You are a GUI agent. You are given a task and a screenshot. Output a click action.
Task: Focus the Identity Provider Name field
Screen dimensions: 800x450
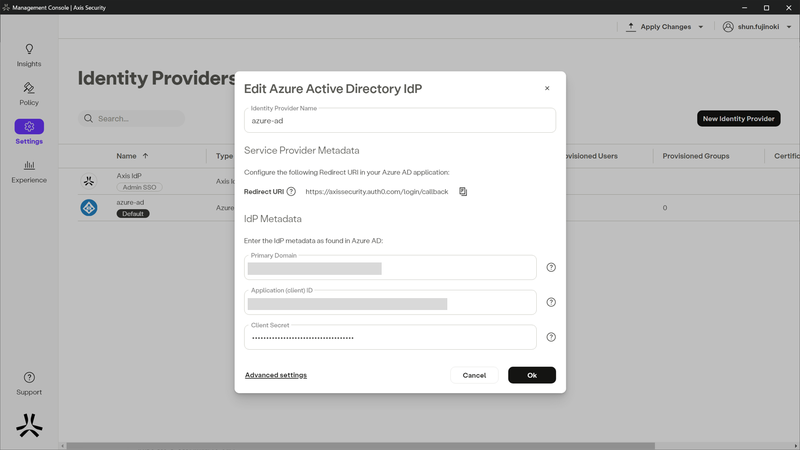pyautogui.click(x=400, y=120)
